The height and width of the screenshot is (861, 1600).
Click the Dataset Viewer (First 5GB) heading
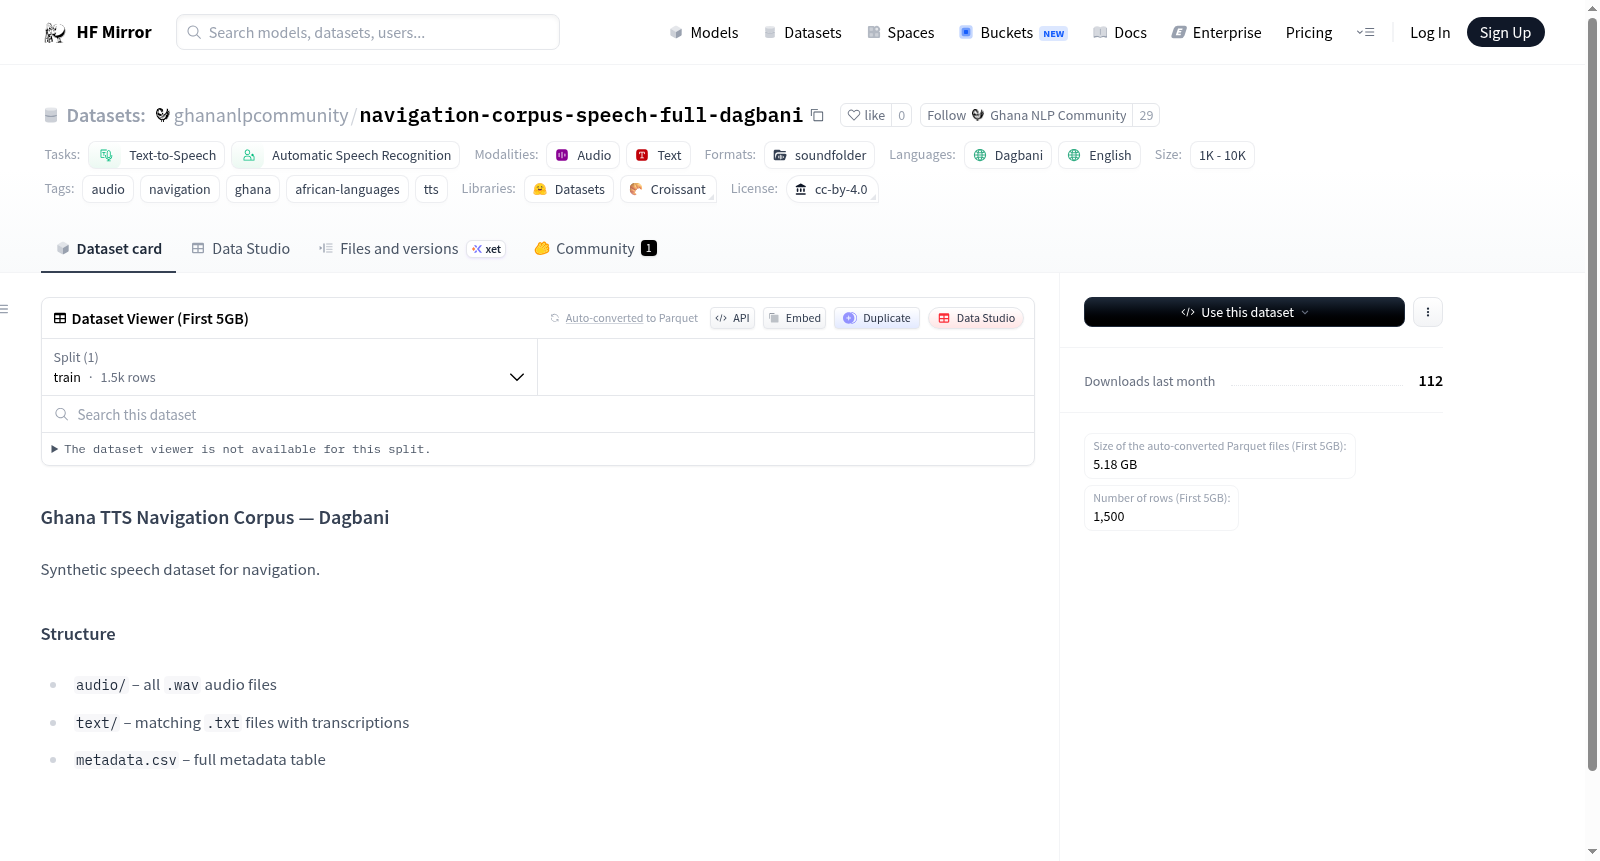tap(160, 318)
